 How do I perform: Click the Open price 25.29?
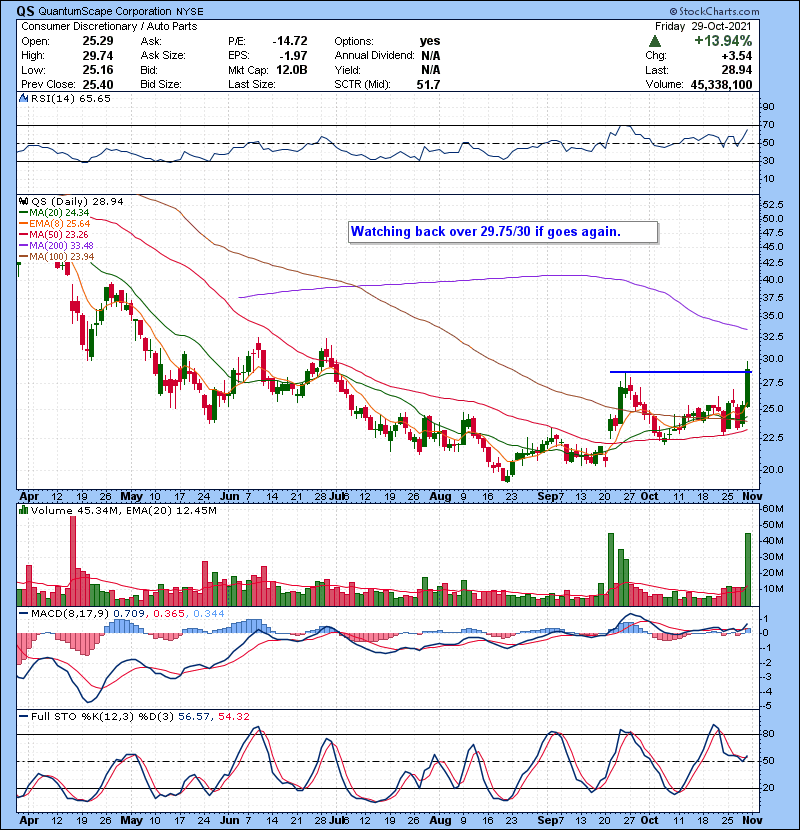[98, 41]
